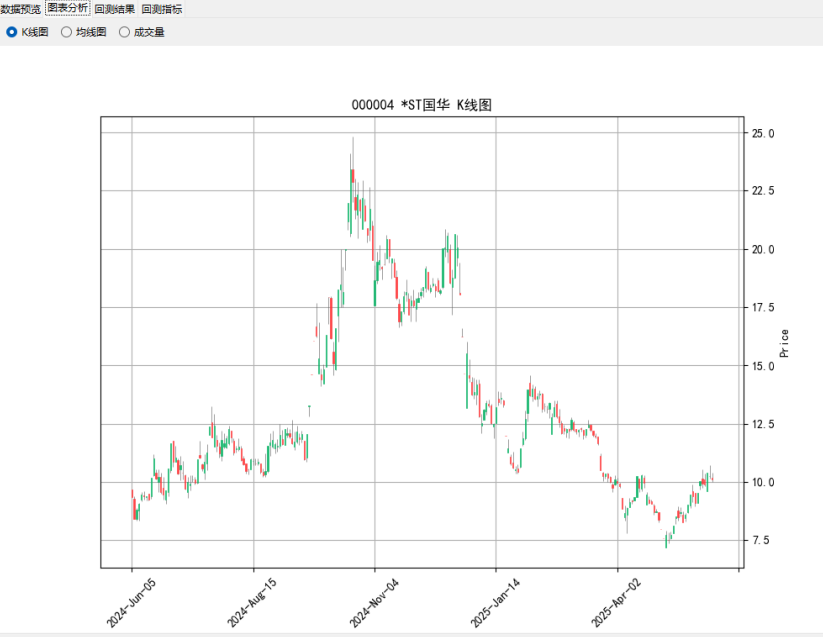
Task: Switch to the 数据预览 tab
Action: [x=21, y=9]
